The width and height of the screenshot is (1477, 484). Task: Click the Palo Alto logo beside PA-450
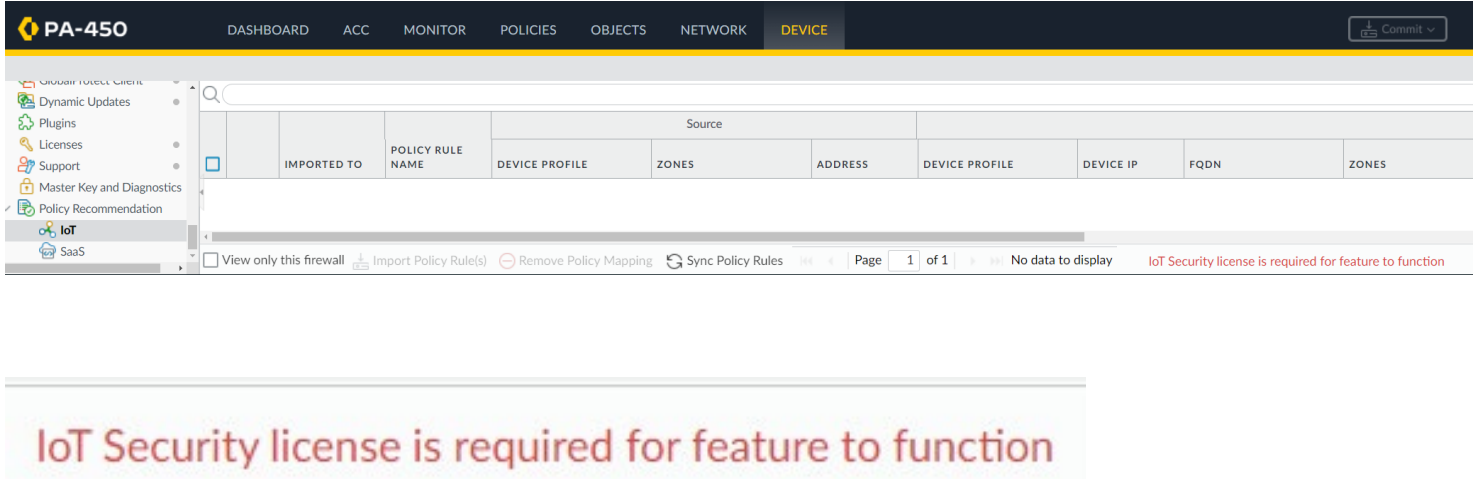(x=27, y=29)
